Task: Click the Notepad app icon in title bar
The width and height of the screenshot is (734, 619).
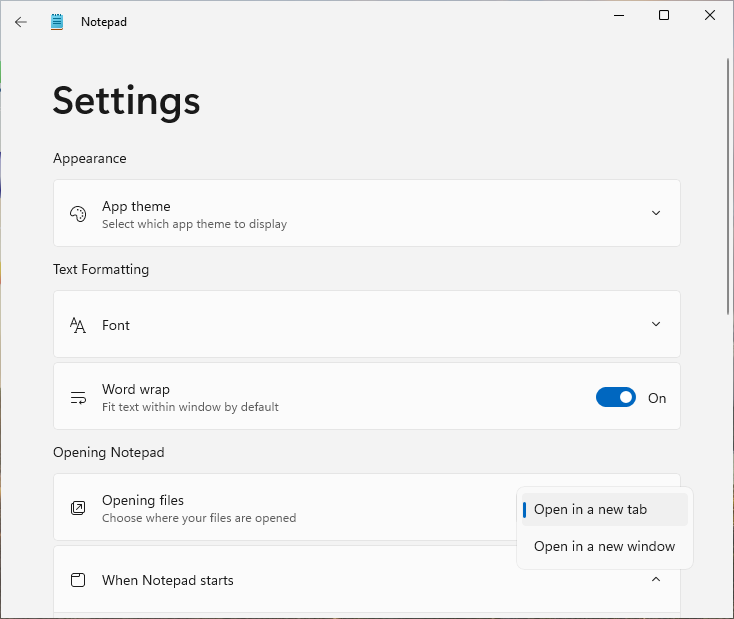Action: click(57, 22)
